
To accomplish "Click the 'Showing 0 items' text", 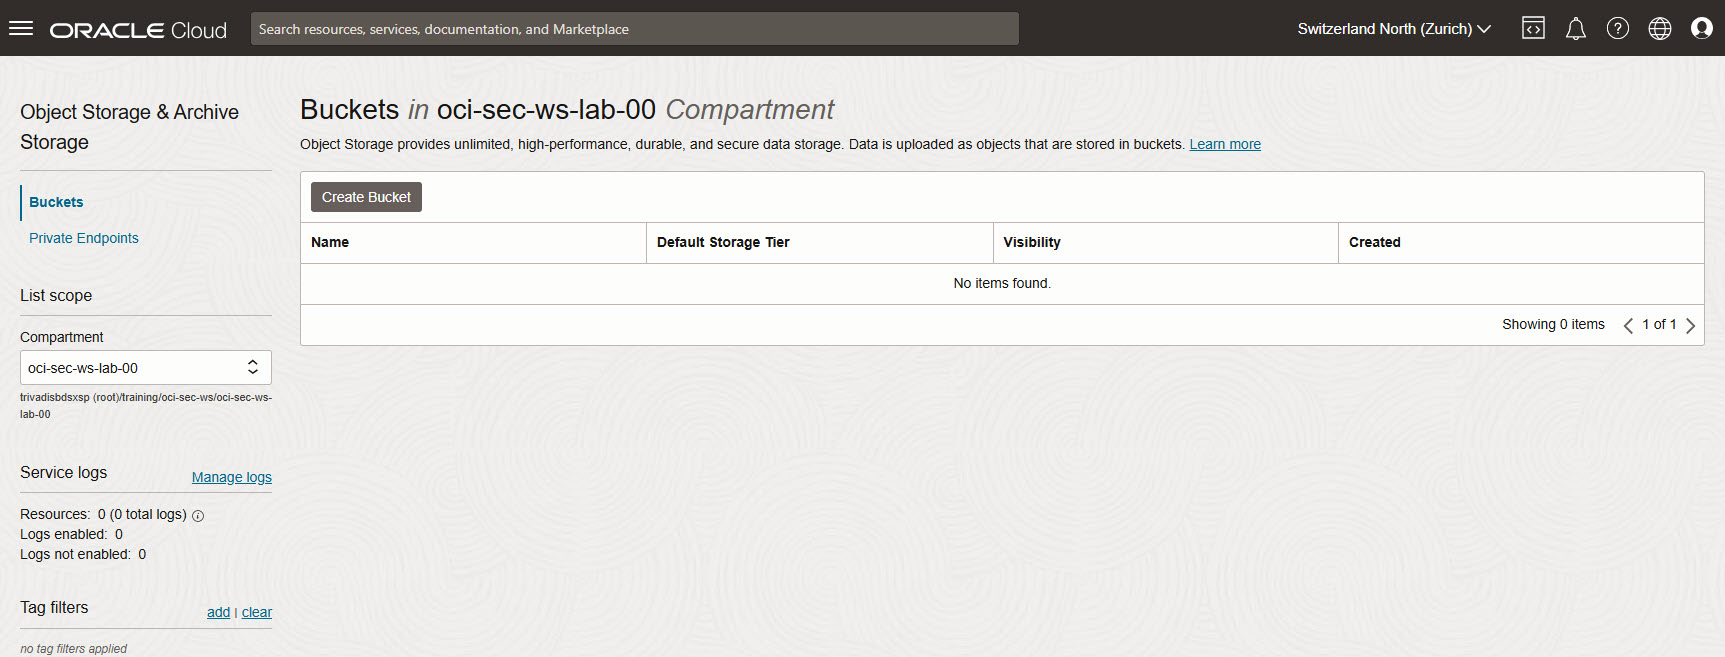I will coord(1553,325).
